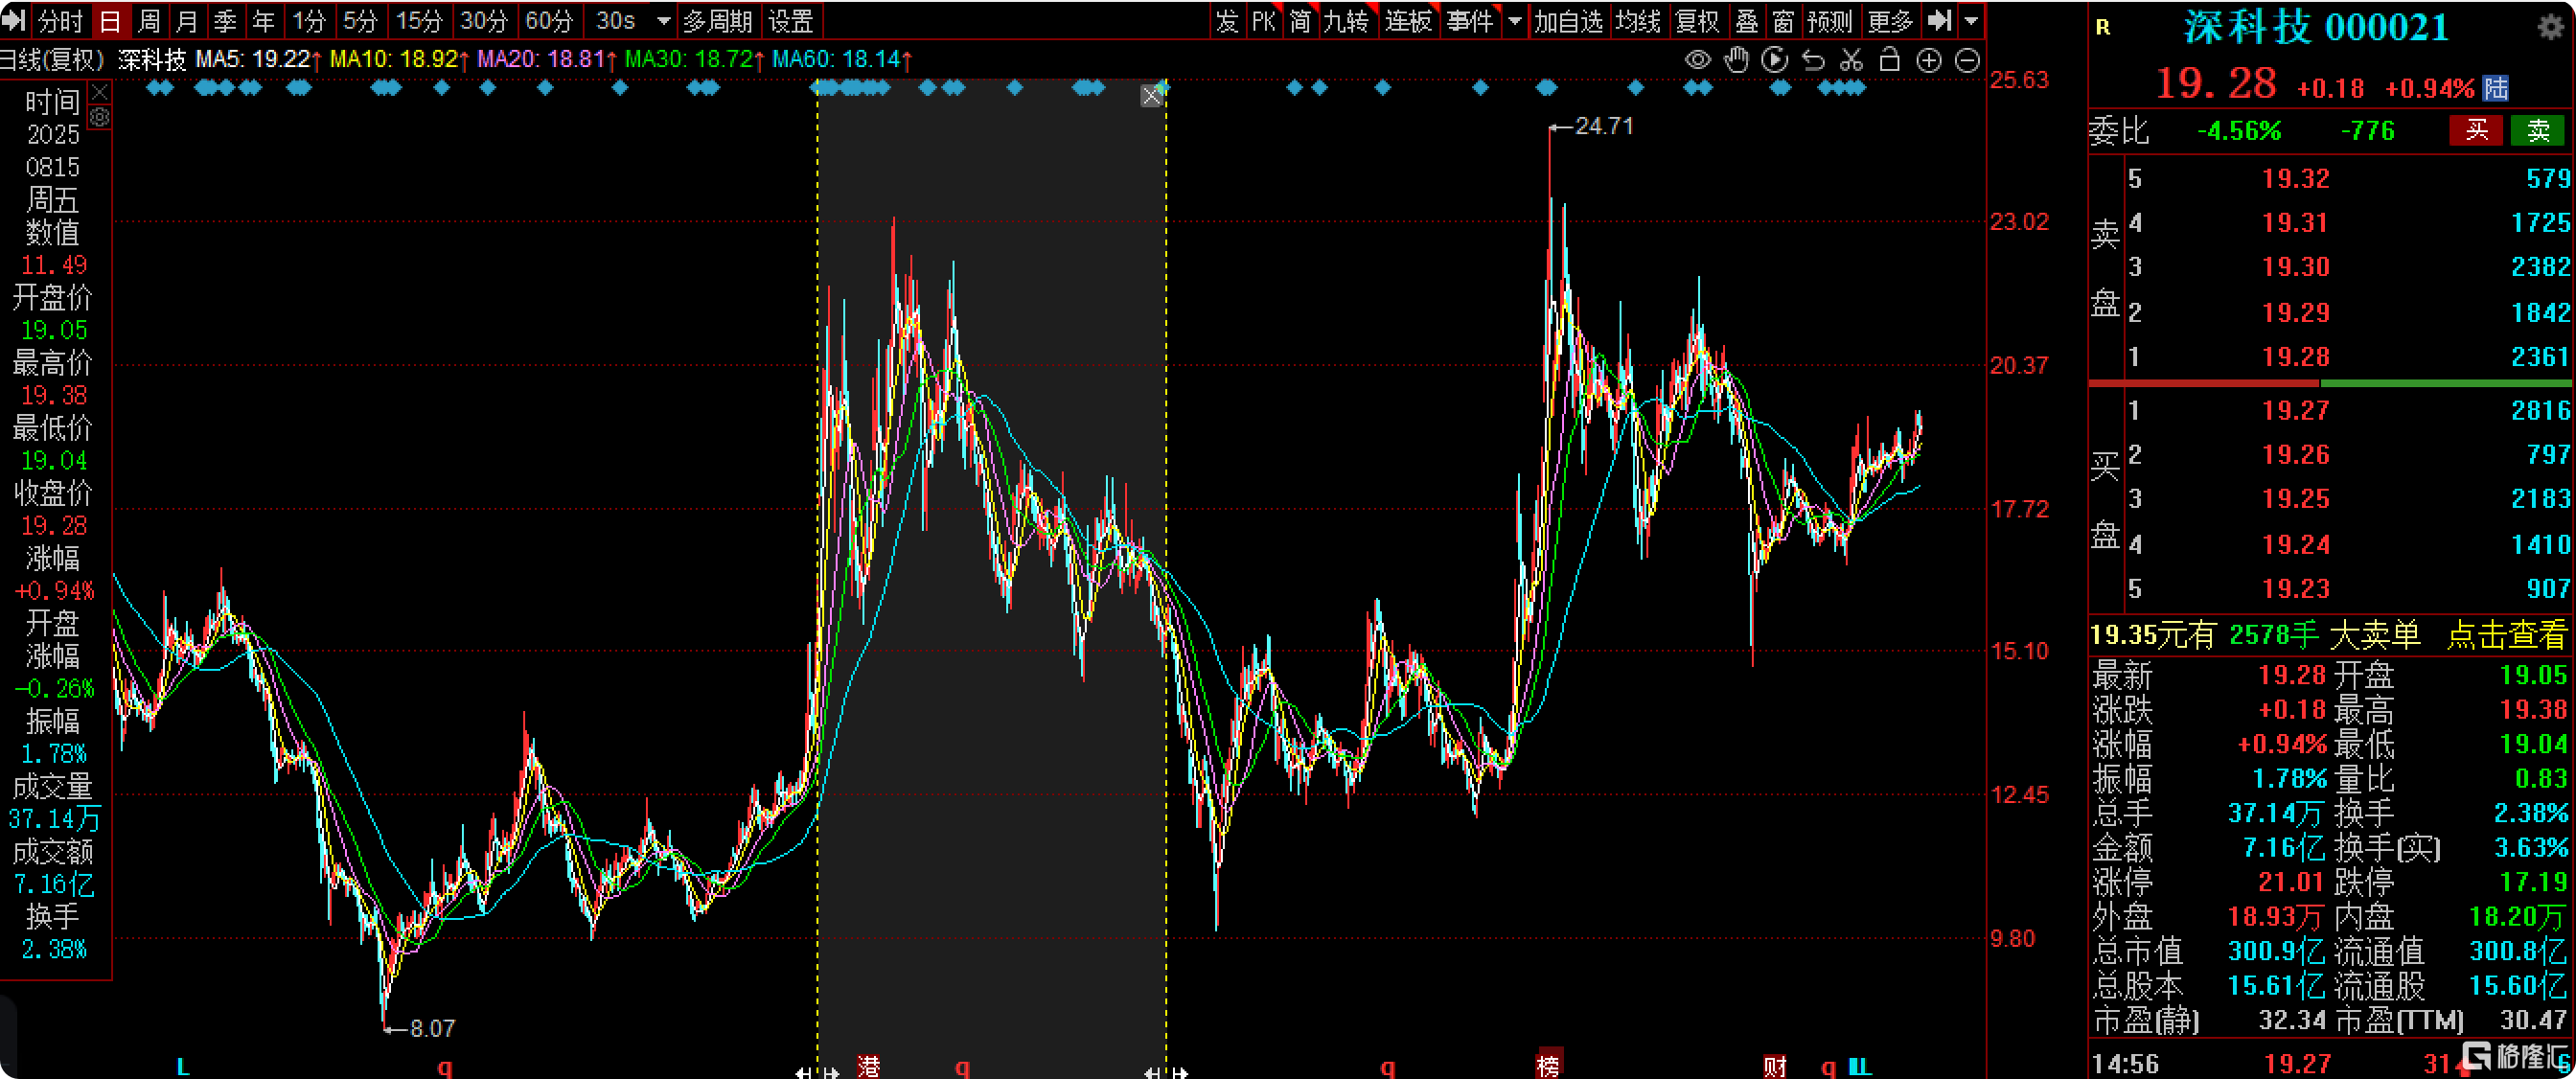Toggle 简 simple mode button
This screenshot has height=1079, width=2576.
1300,20
